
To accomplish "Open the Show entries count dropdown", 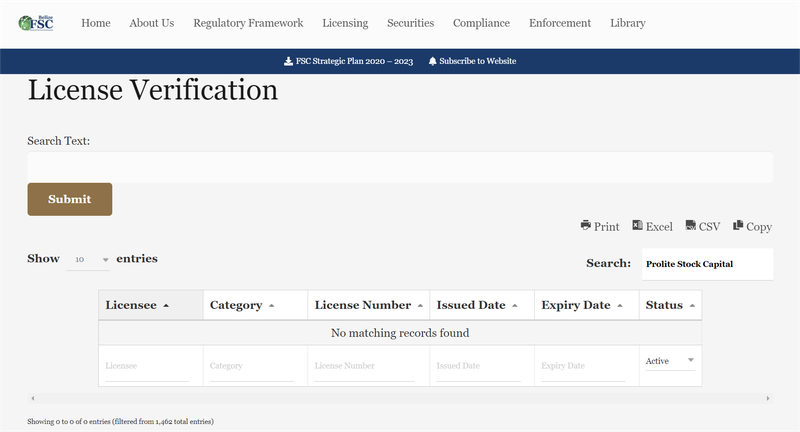I will [x=88, y=259].
